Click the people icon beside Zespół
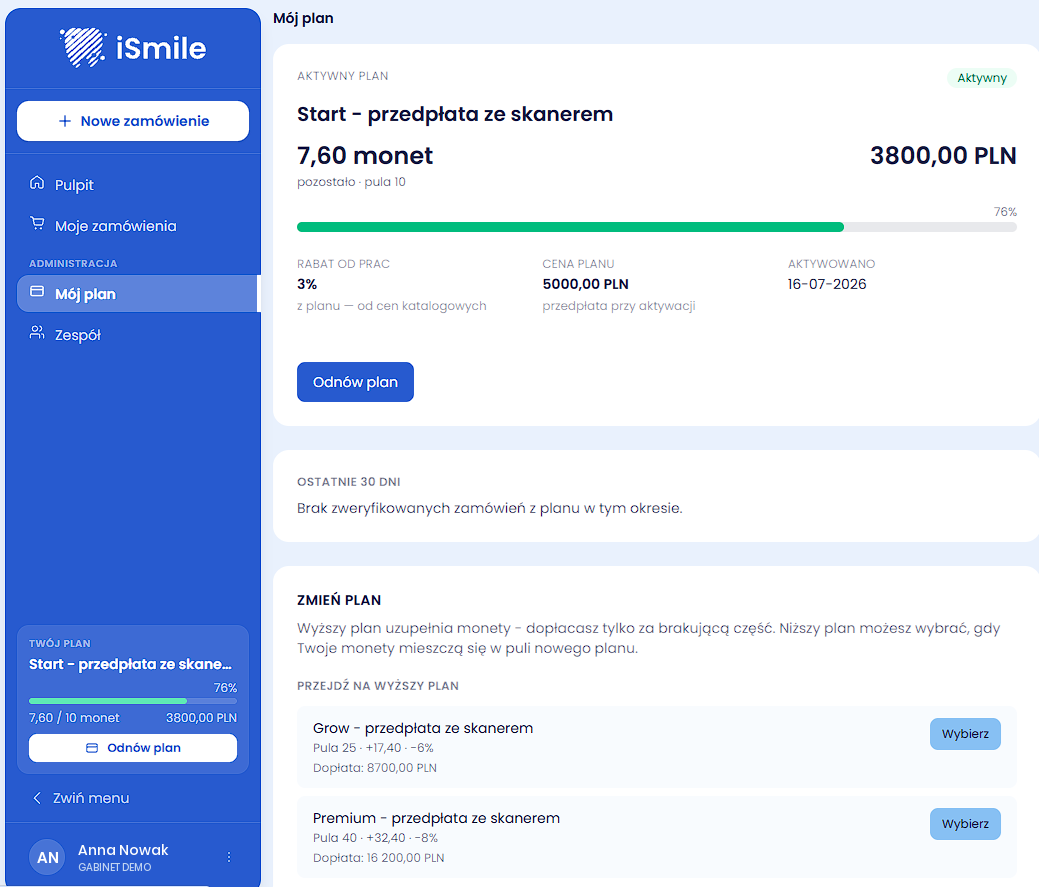This screenshot has width=1039, height=887. pos(37,333)
